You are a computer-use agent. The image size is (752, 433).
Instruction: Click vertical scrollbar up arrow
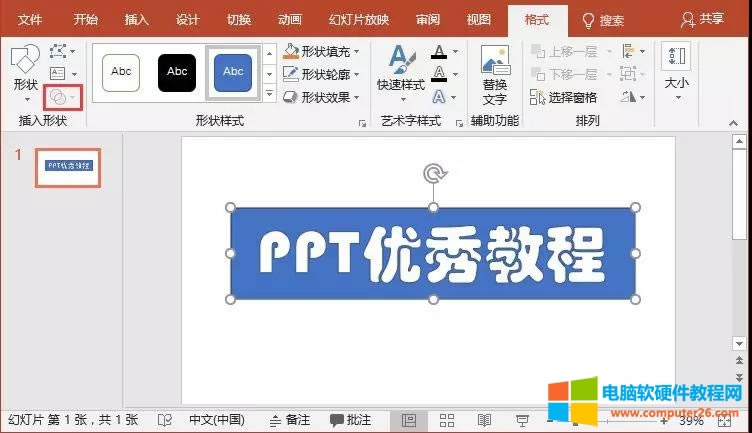[739, 142]
